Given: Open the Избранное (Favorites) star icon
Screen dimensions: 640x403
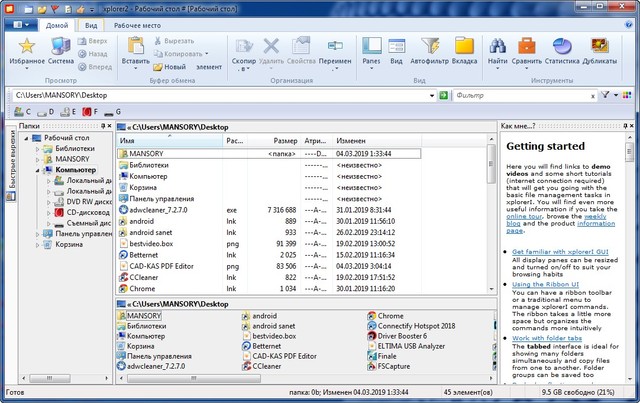Looking at the screenshot, I should (x=27, y=45).
